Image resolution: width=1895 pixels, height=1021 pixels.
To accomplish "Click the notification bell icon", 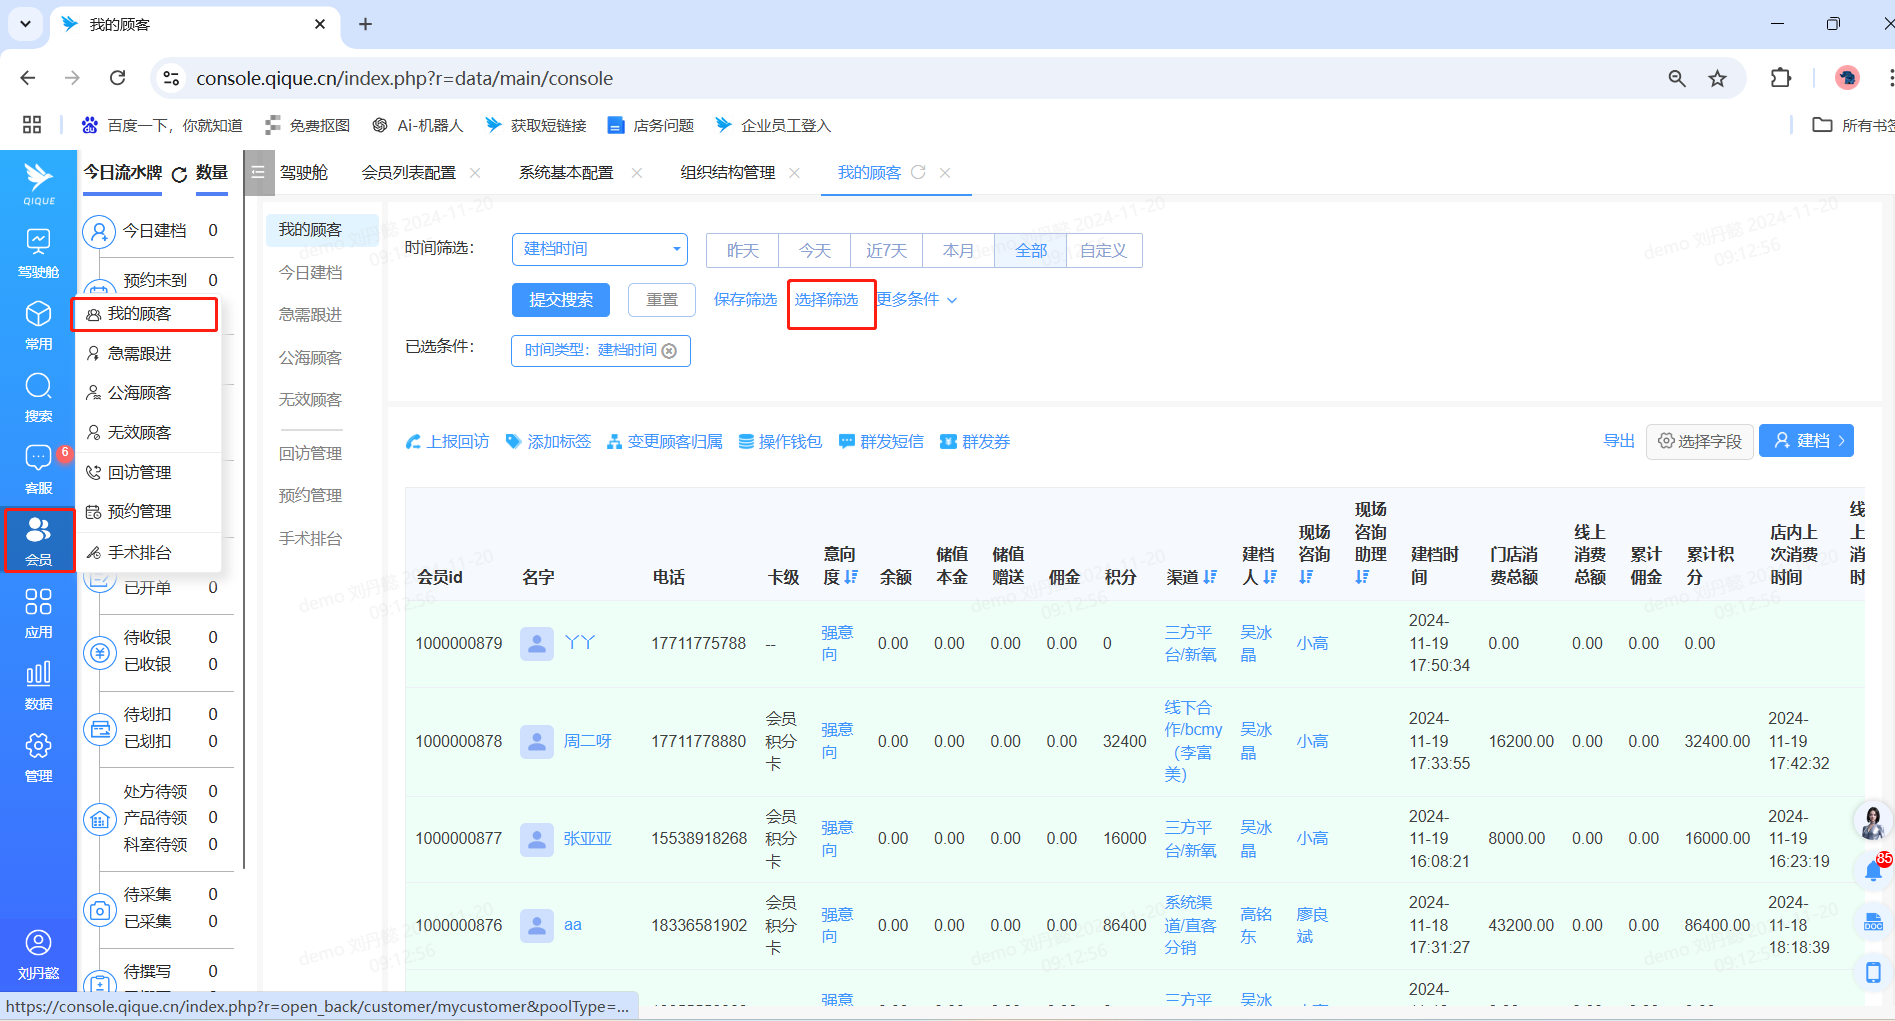I will pos(1873,871).
